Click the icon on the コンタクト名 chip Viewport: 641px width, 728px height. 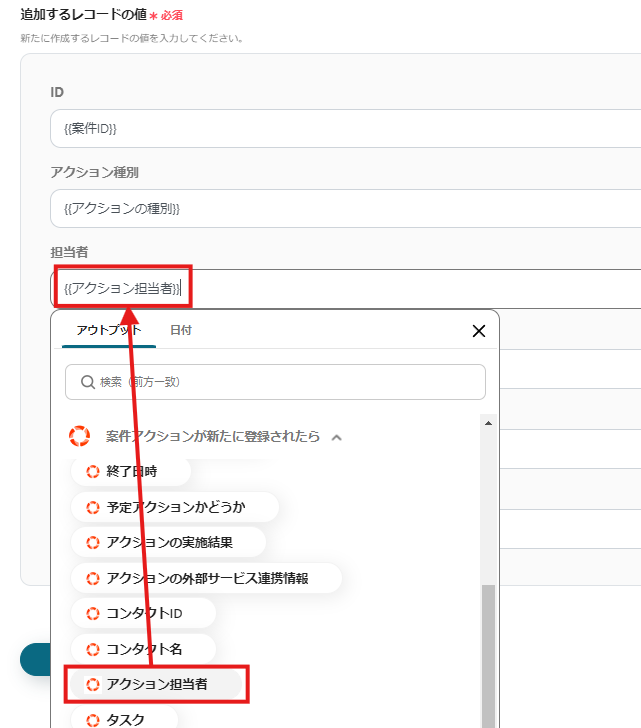(93, 649)
